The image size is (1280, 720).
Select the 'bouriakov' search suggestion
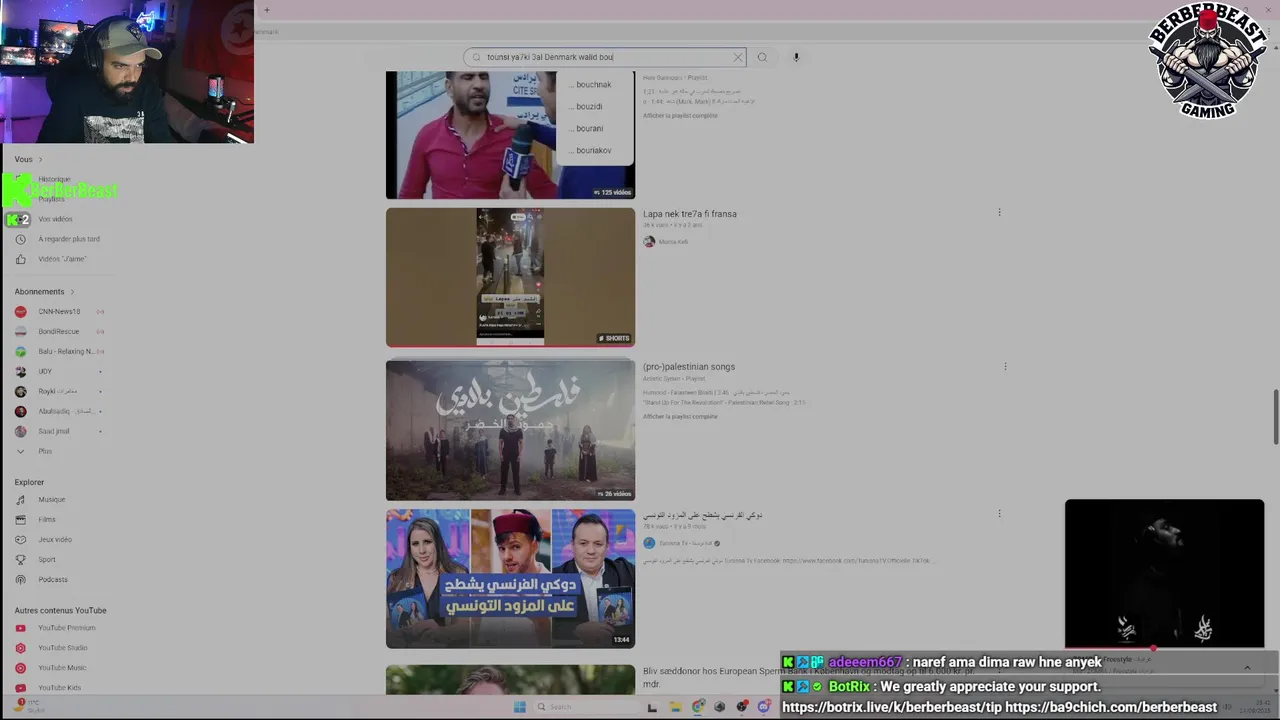pos(594,151)
